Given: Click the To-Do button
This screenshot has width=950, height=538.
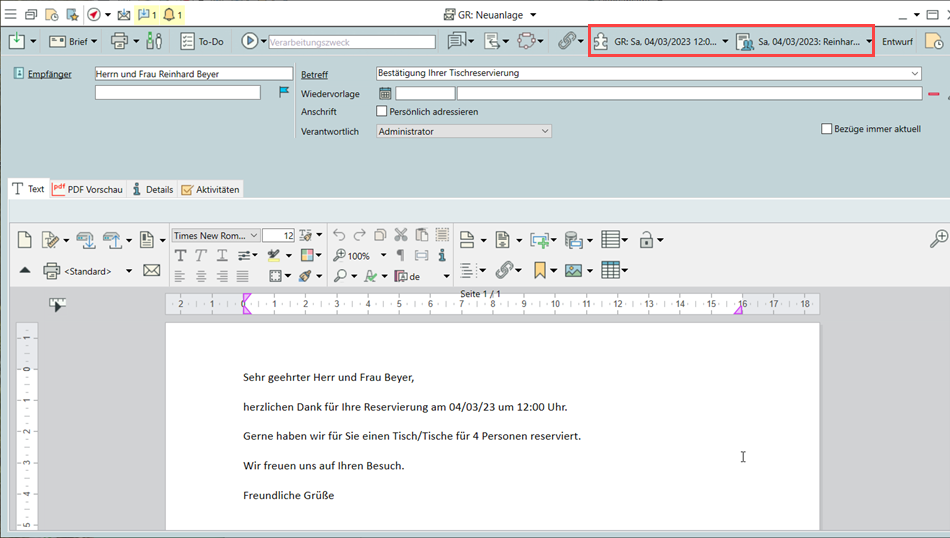Looking at the screenshot, I should (202, 41).
